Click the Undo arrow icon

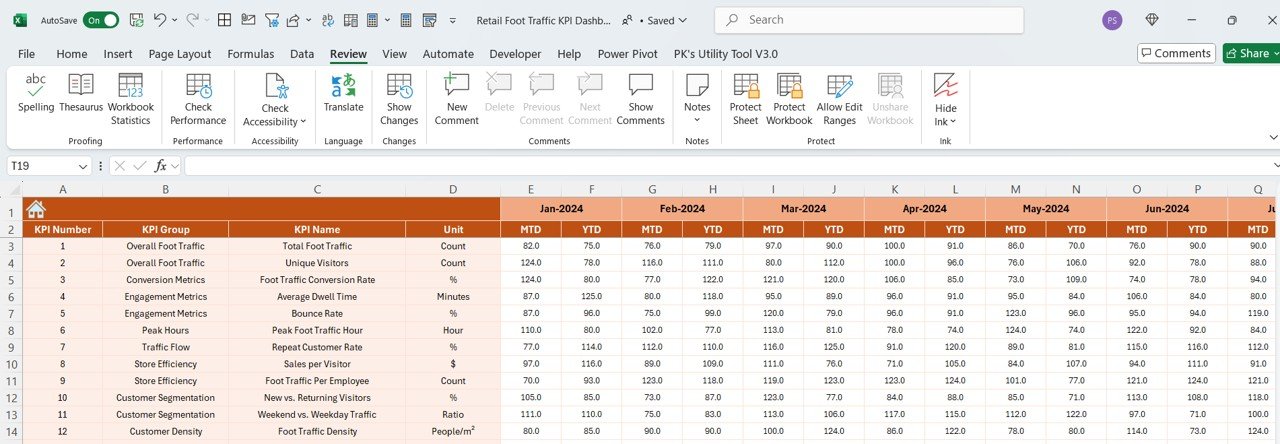[x=161, y=20]
